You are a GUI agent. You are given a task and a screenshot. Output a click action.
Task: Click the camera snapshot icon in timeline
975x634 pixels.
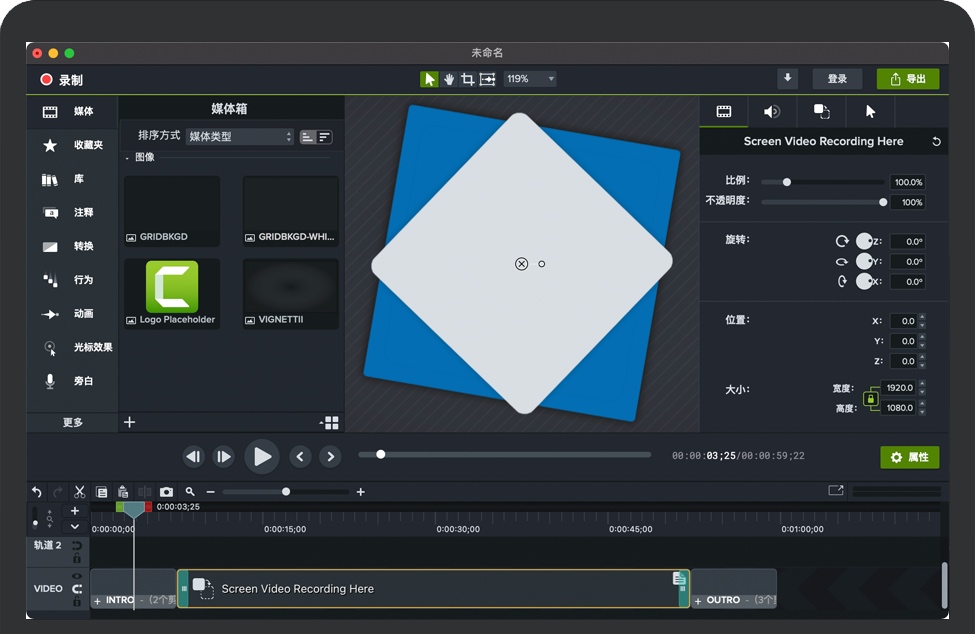click(166, 492)
